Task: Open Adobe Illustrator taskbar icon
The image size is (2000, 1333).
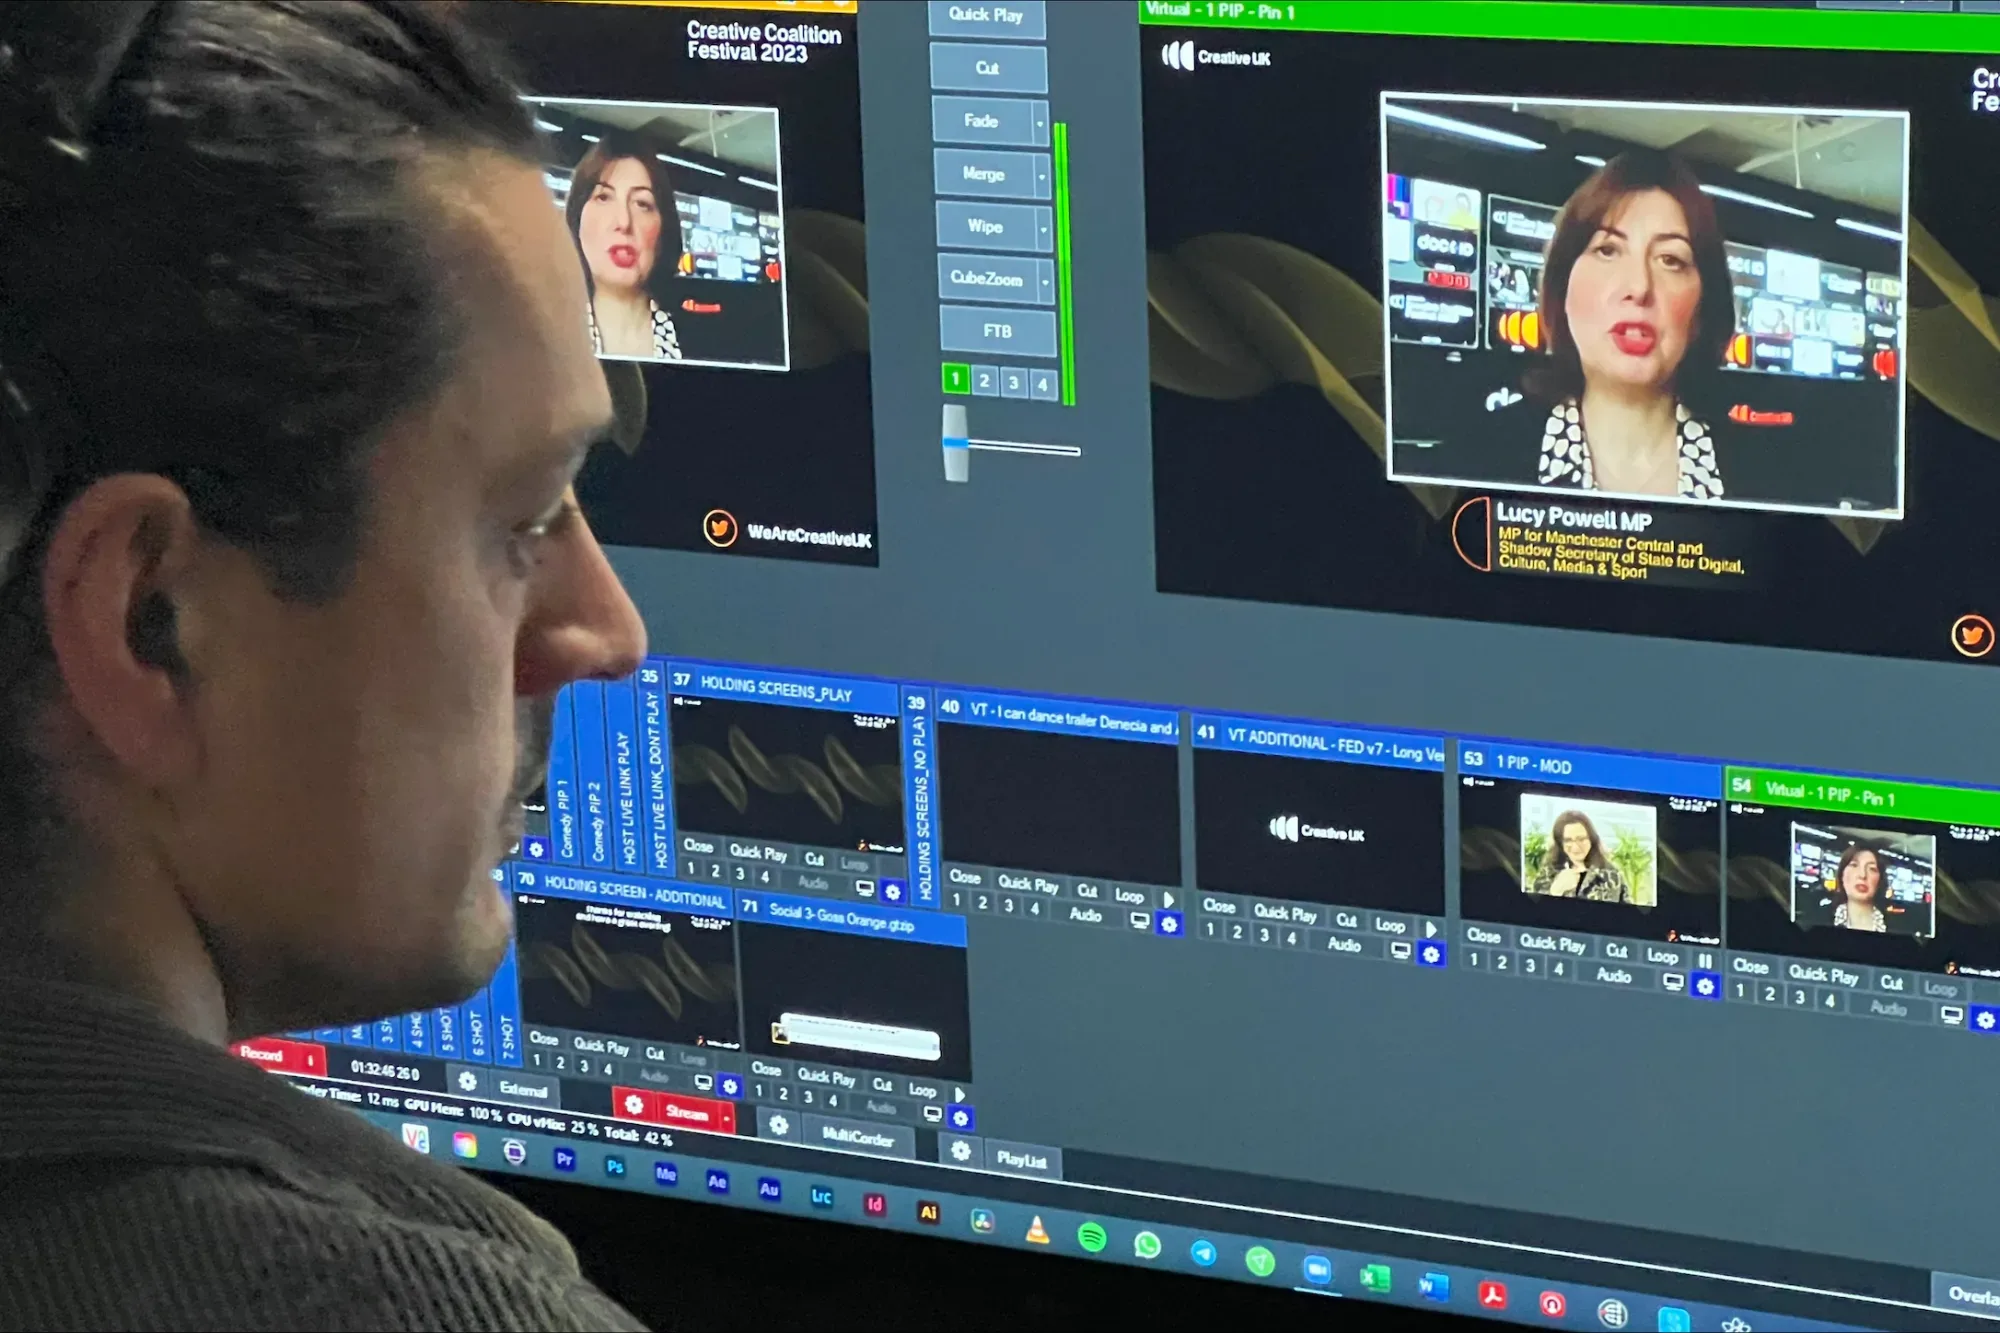Action: click(x=929, y=1212)
